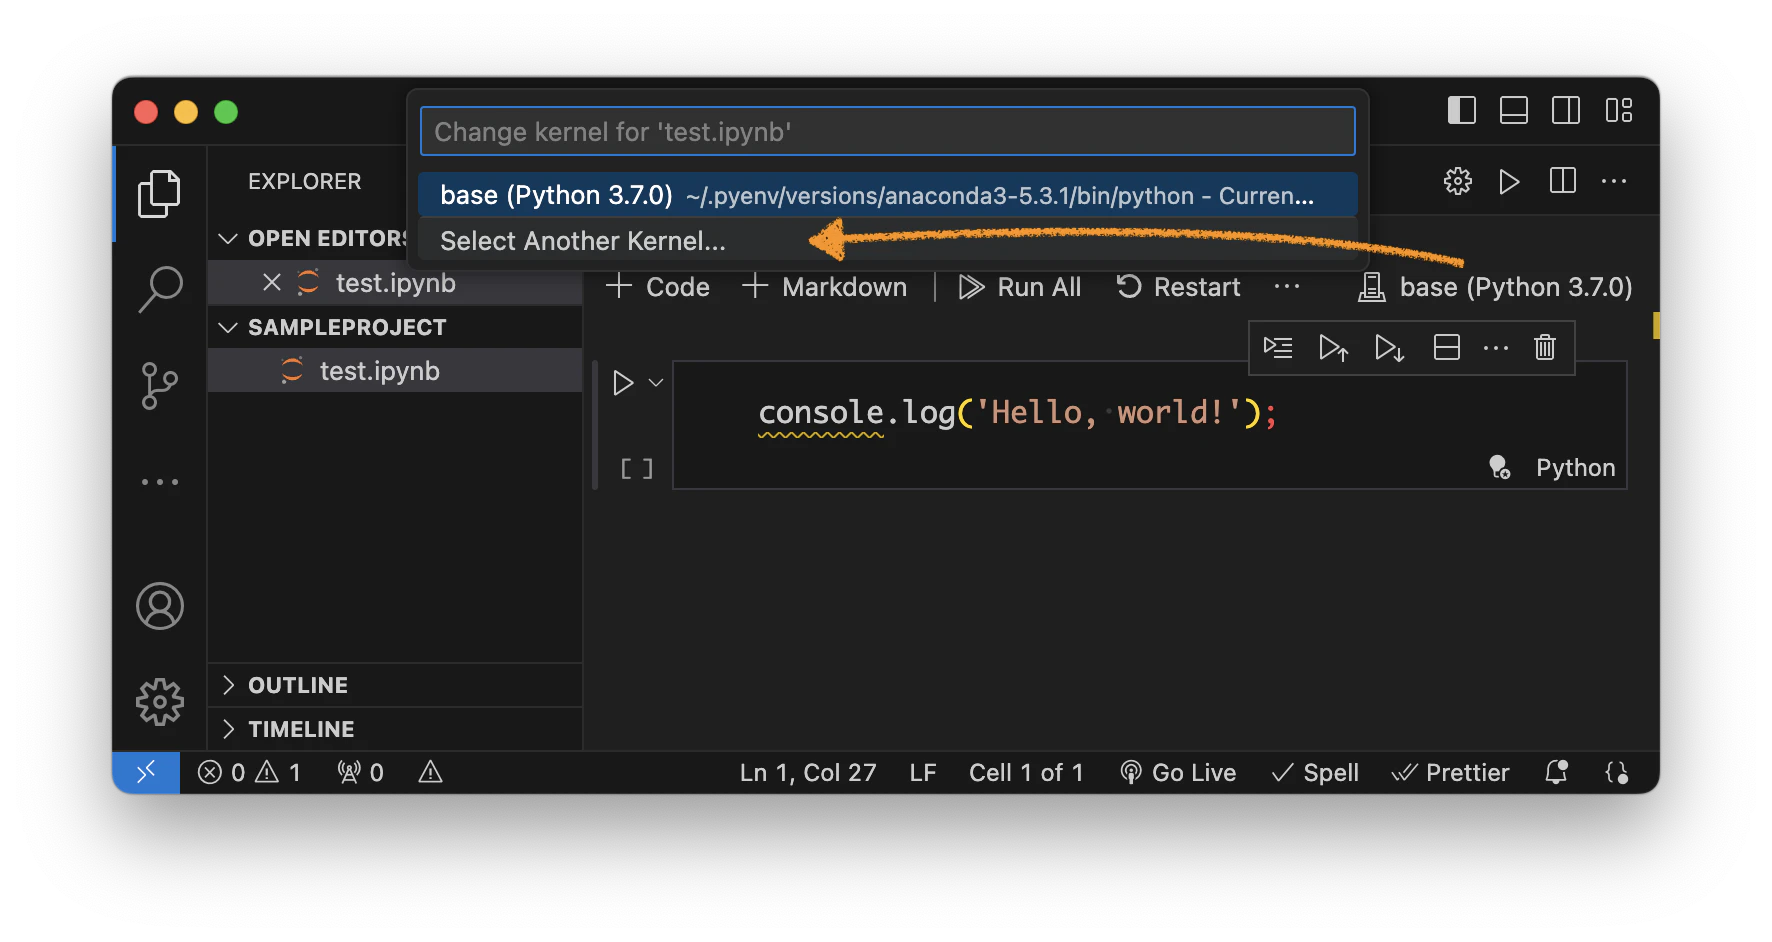
Task: Click the Change kernel search field
Action: pos(888,131)
